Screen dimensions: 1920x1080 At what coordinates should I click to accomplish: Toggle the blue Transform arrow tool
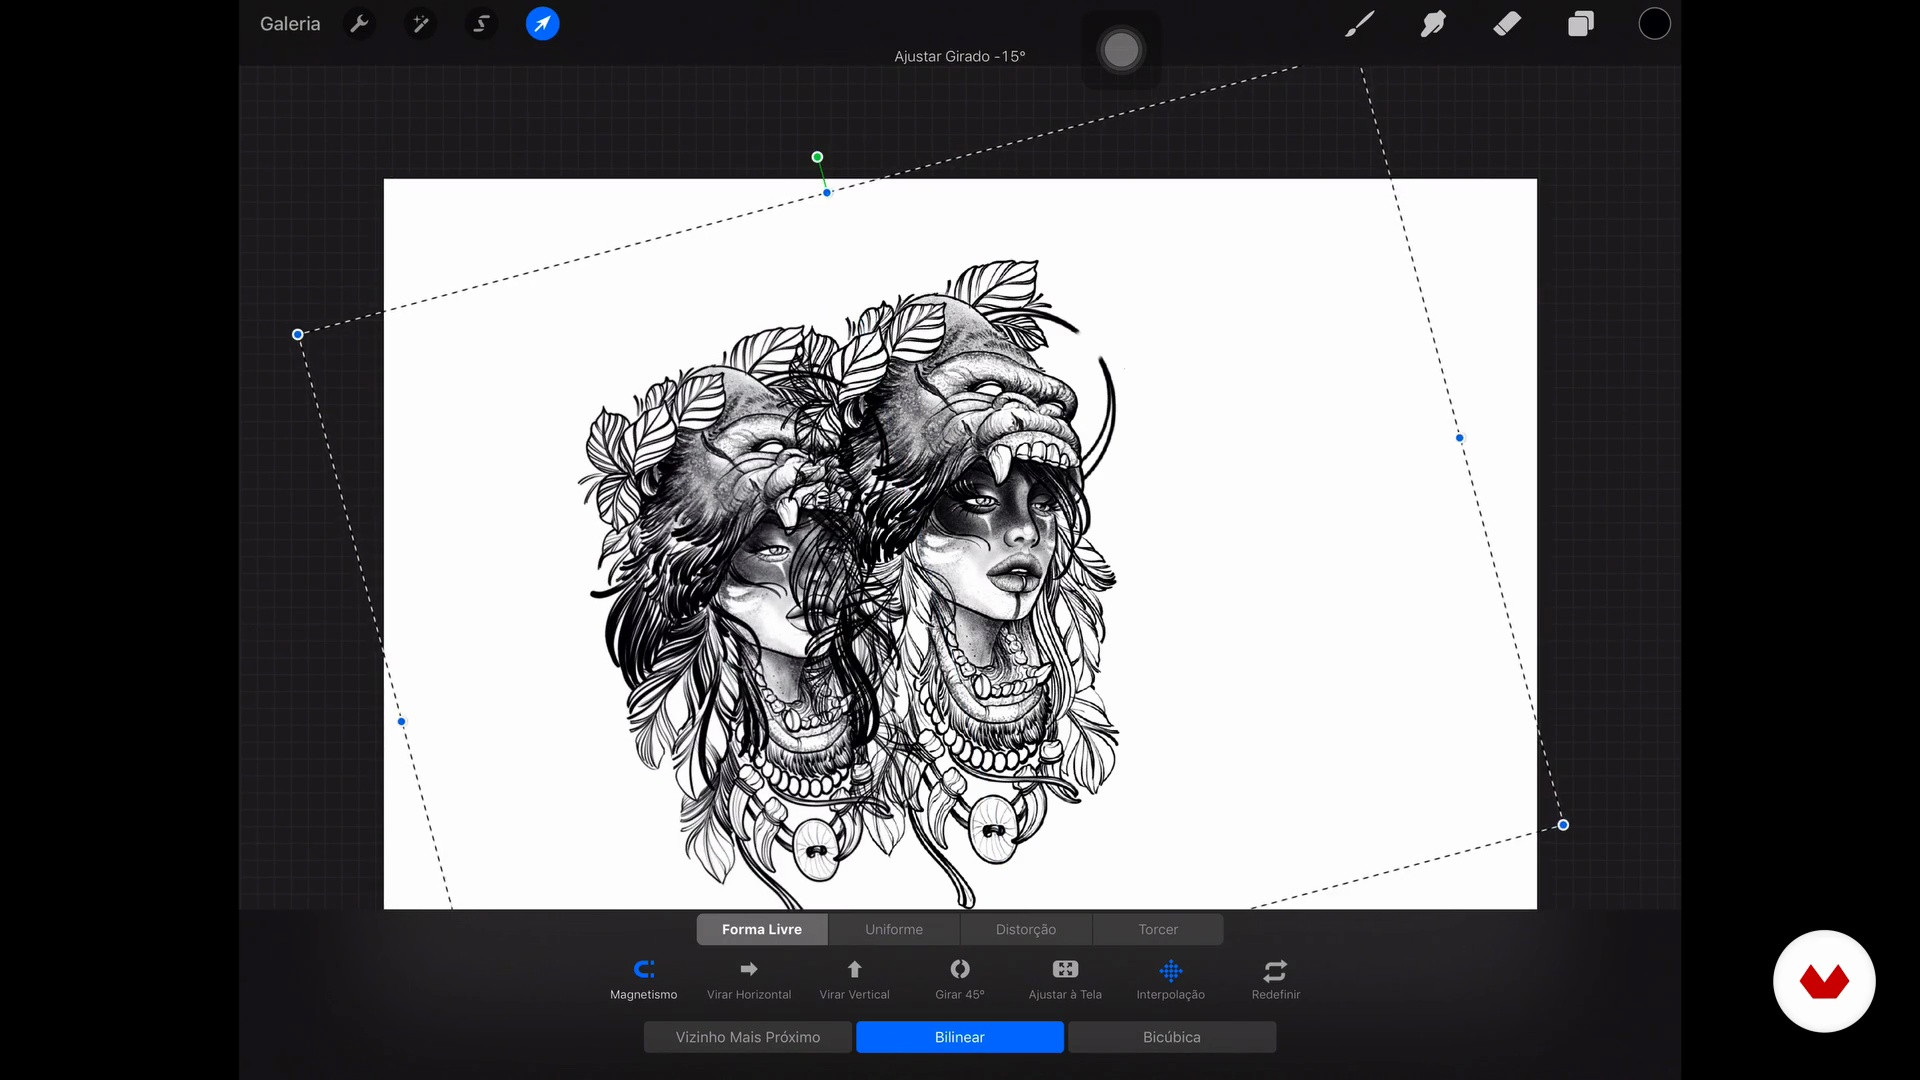[543, 24]
